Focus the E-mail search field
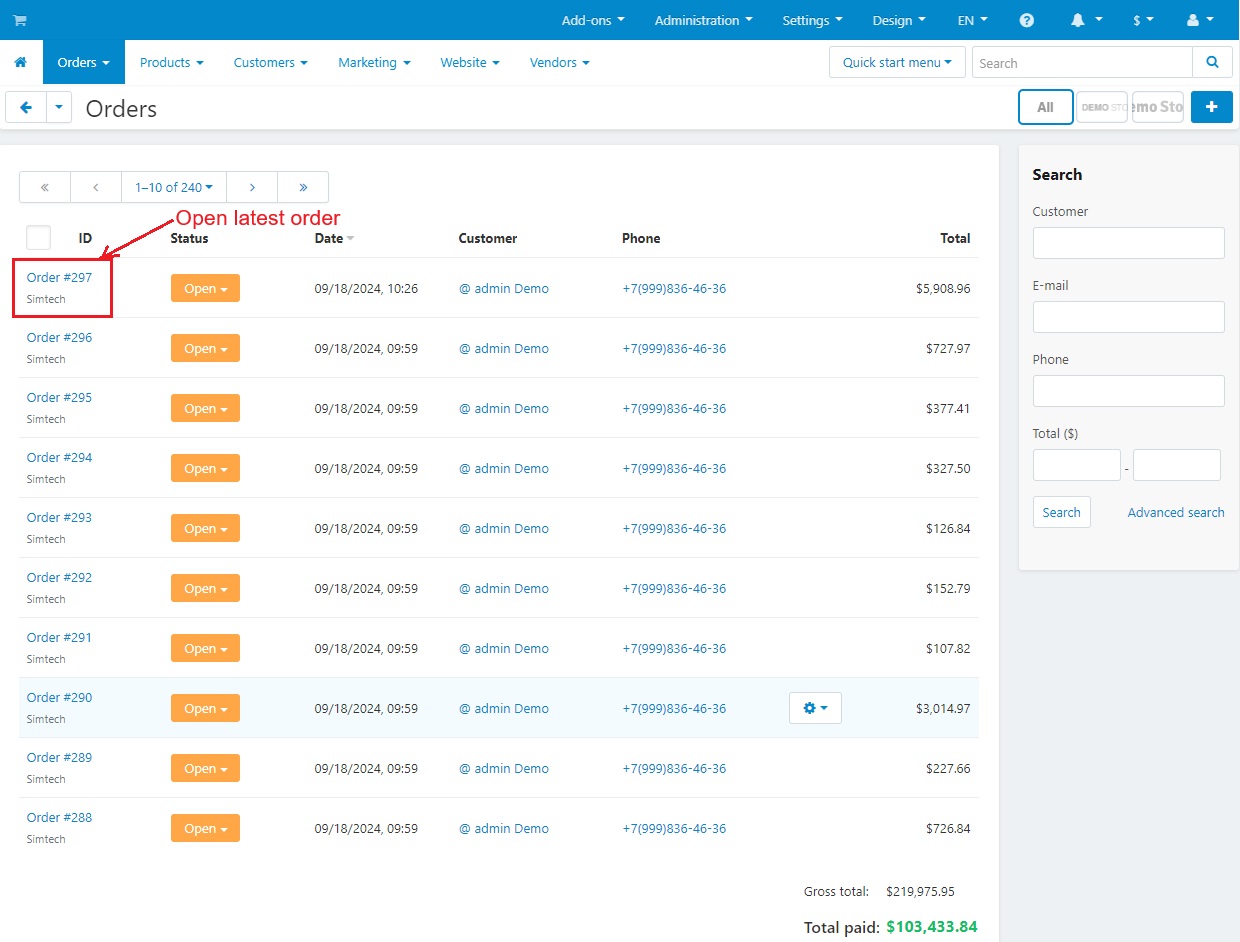Screen dimensions: 1240x942 pos(1128,316)
